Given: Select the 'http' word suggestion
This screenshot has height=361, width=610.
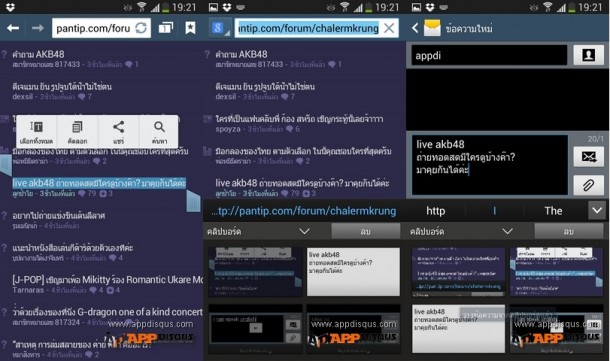Looking at the screenshot, I should tap(435, 211).
